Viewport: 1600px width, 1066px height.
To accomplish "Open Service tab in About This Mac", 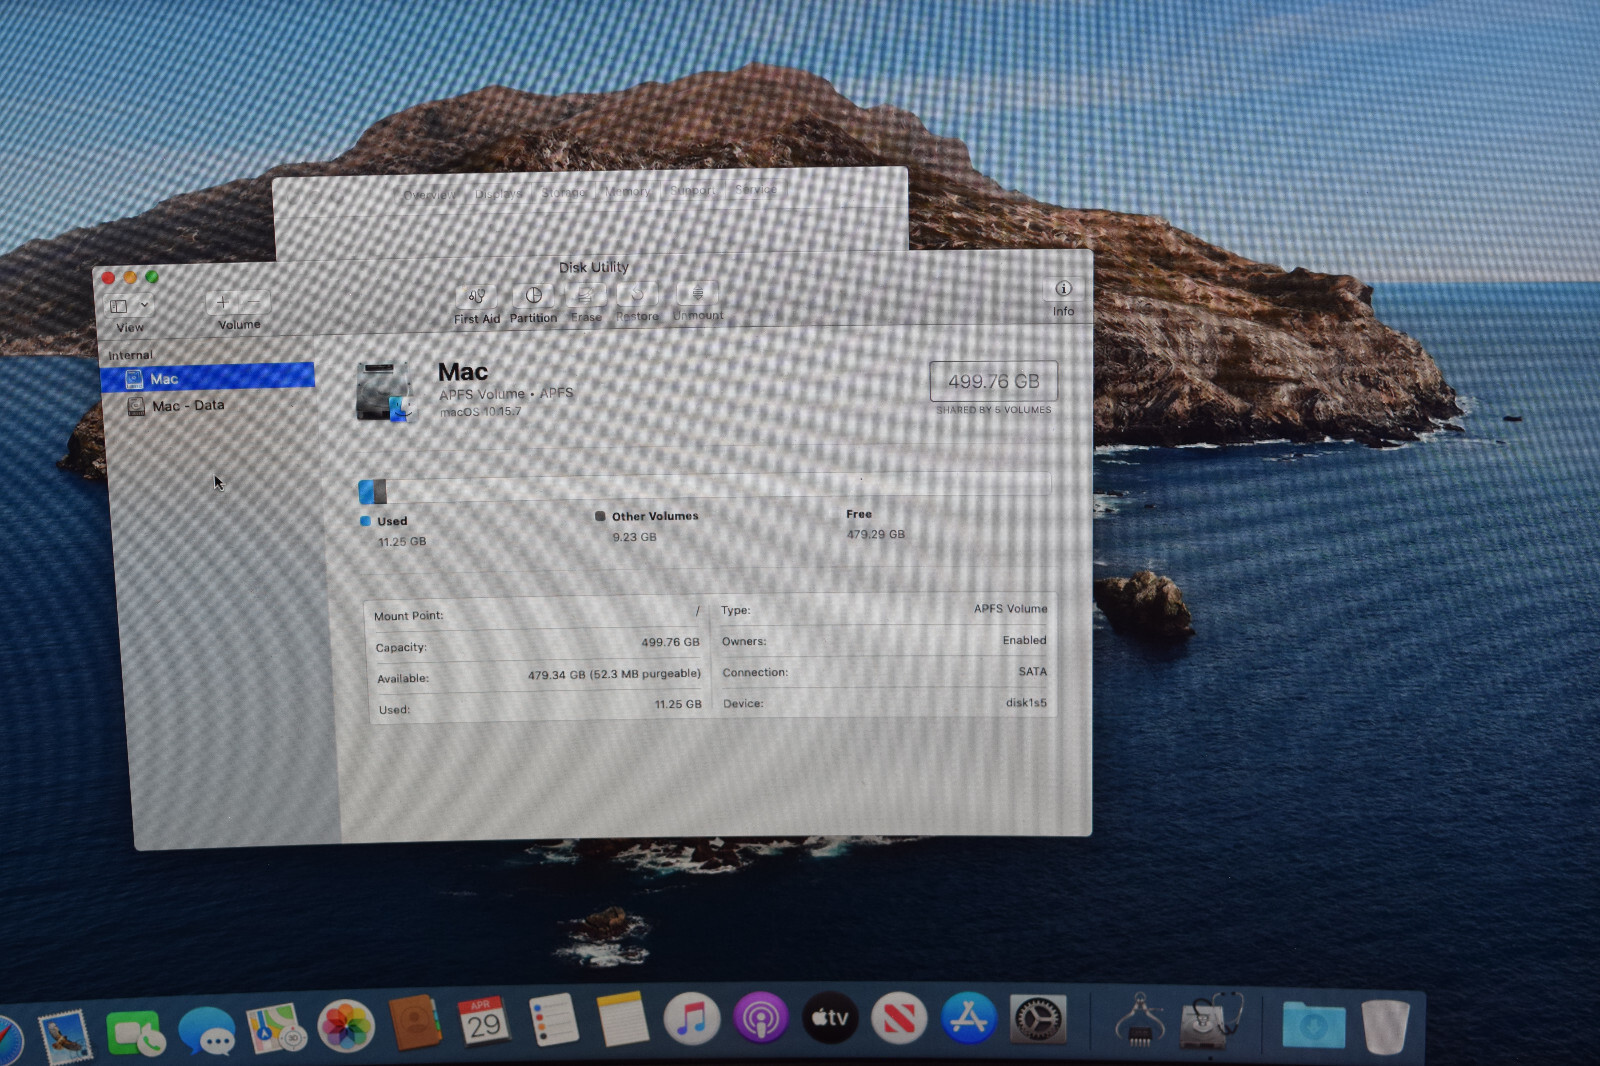I will (756, 189).
